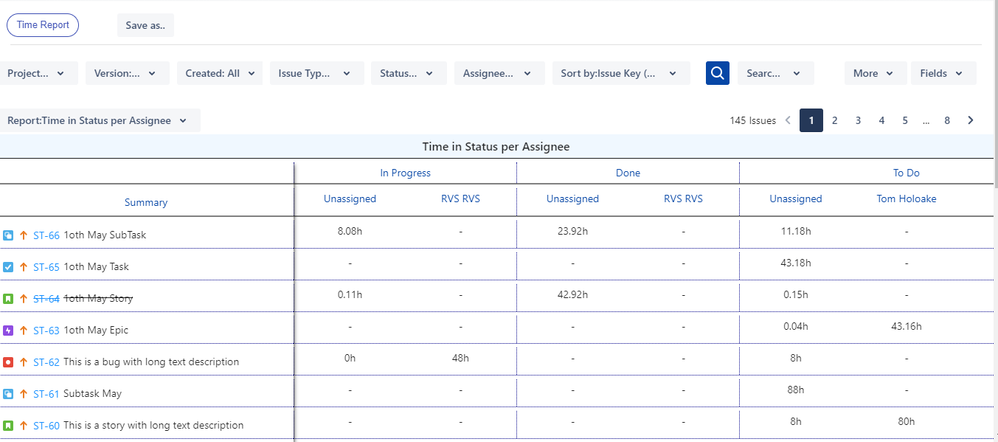This screenshot has width=998, height=442.
Task: Open issue link ST-62
Action: [46, 362]
